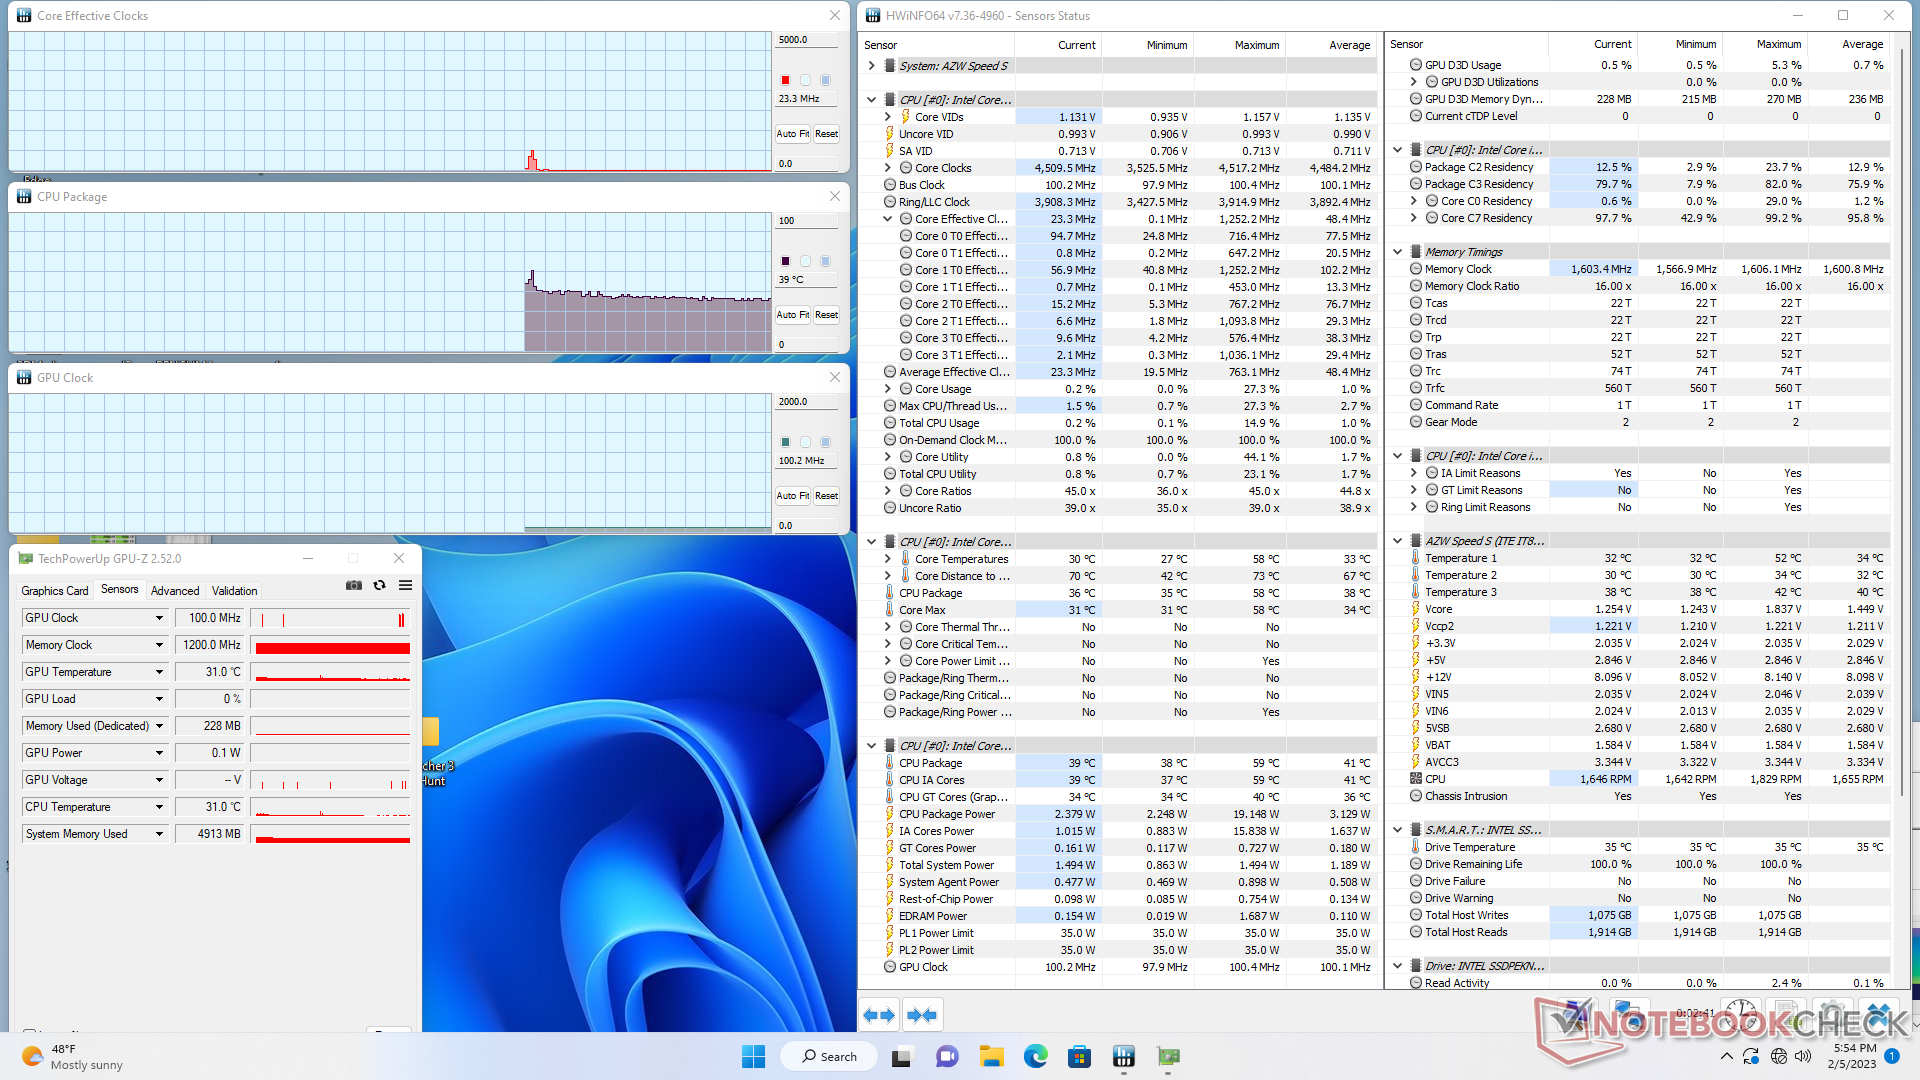
Task: Select the PL1 Power Limit row
Action: [x=1118, y=933]
